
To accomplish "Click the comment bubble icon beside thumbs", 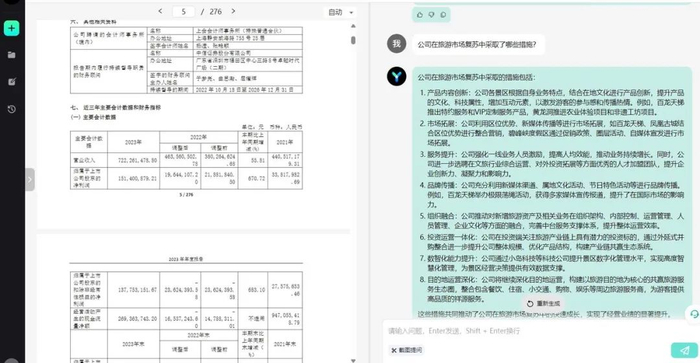I will coord(443,15).
